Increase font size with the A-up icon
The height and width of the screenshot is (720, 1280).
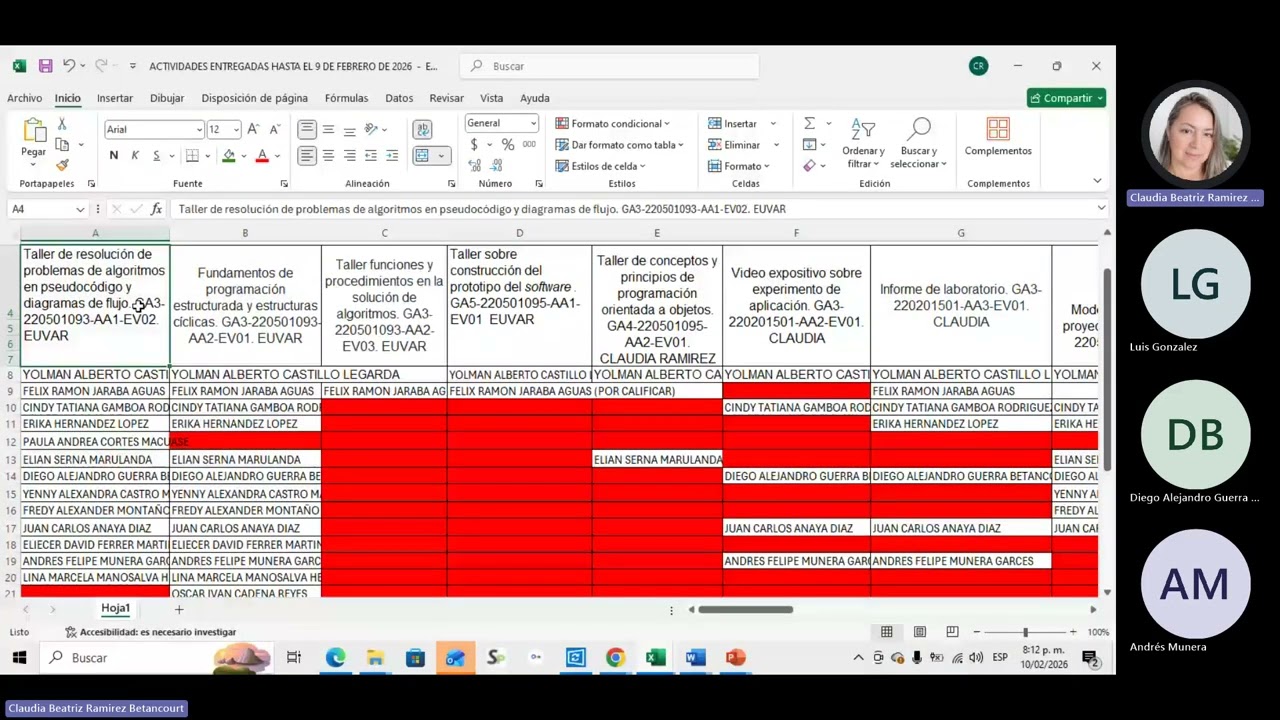(x=253, y=129)
